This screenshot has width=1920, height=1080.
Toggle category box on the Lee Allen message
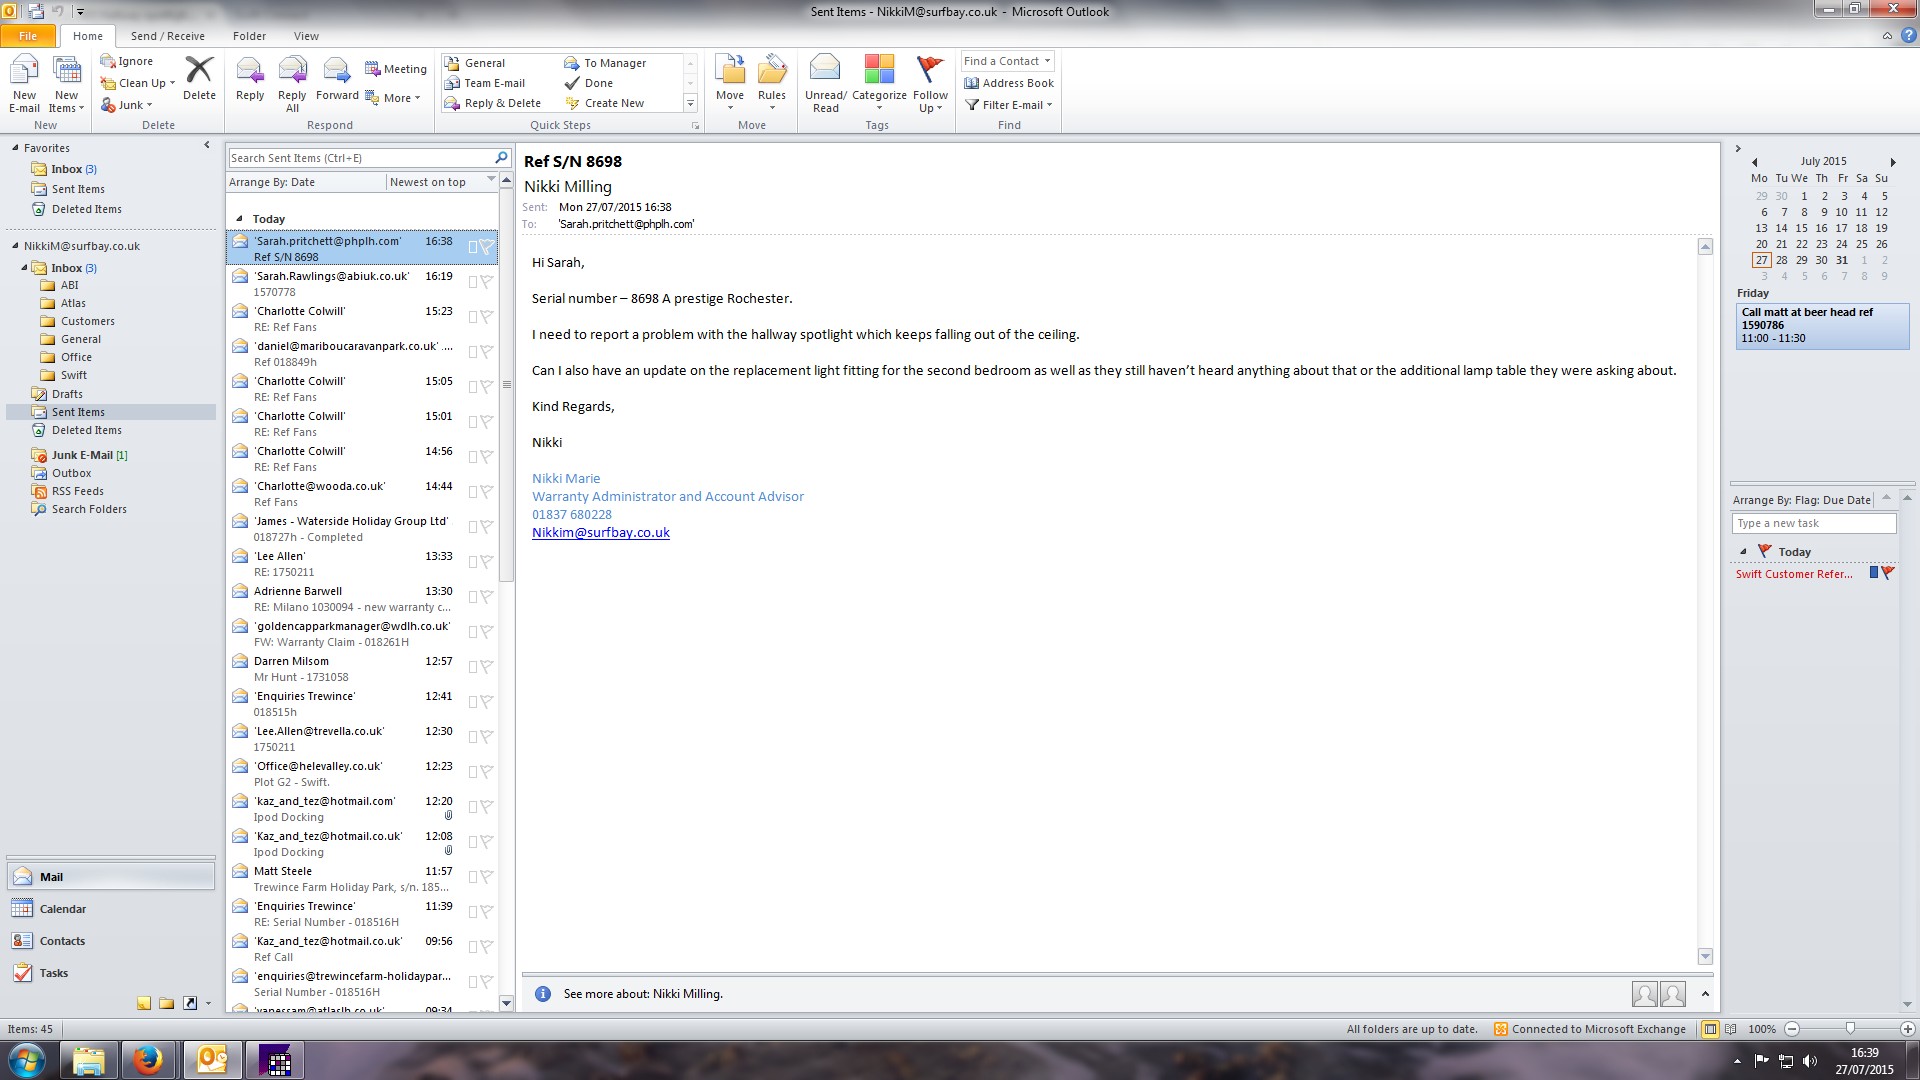[x=472, y=563]
